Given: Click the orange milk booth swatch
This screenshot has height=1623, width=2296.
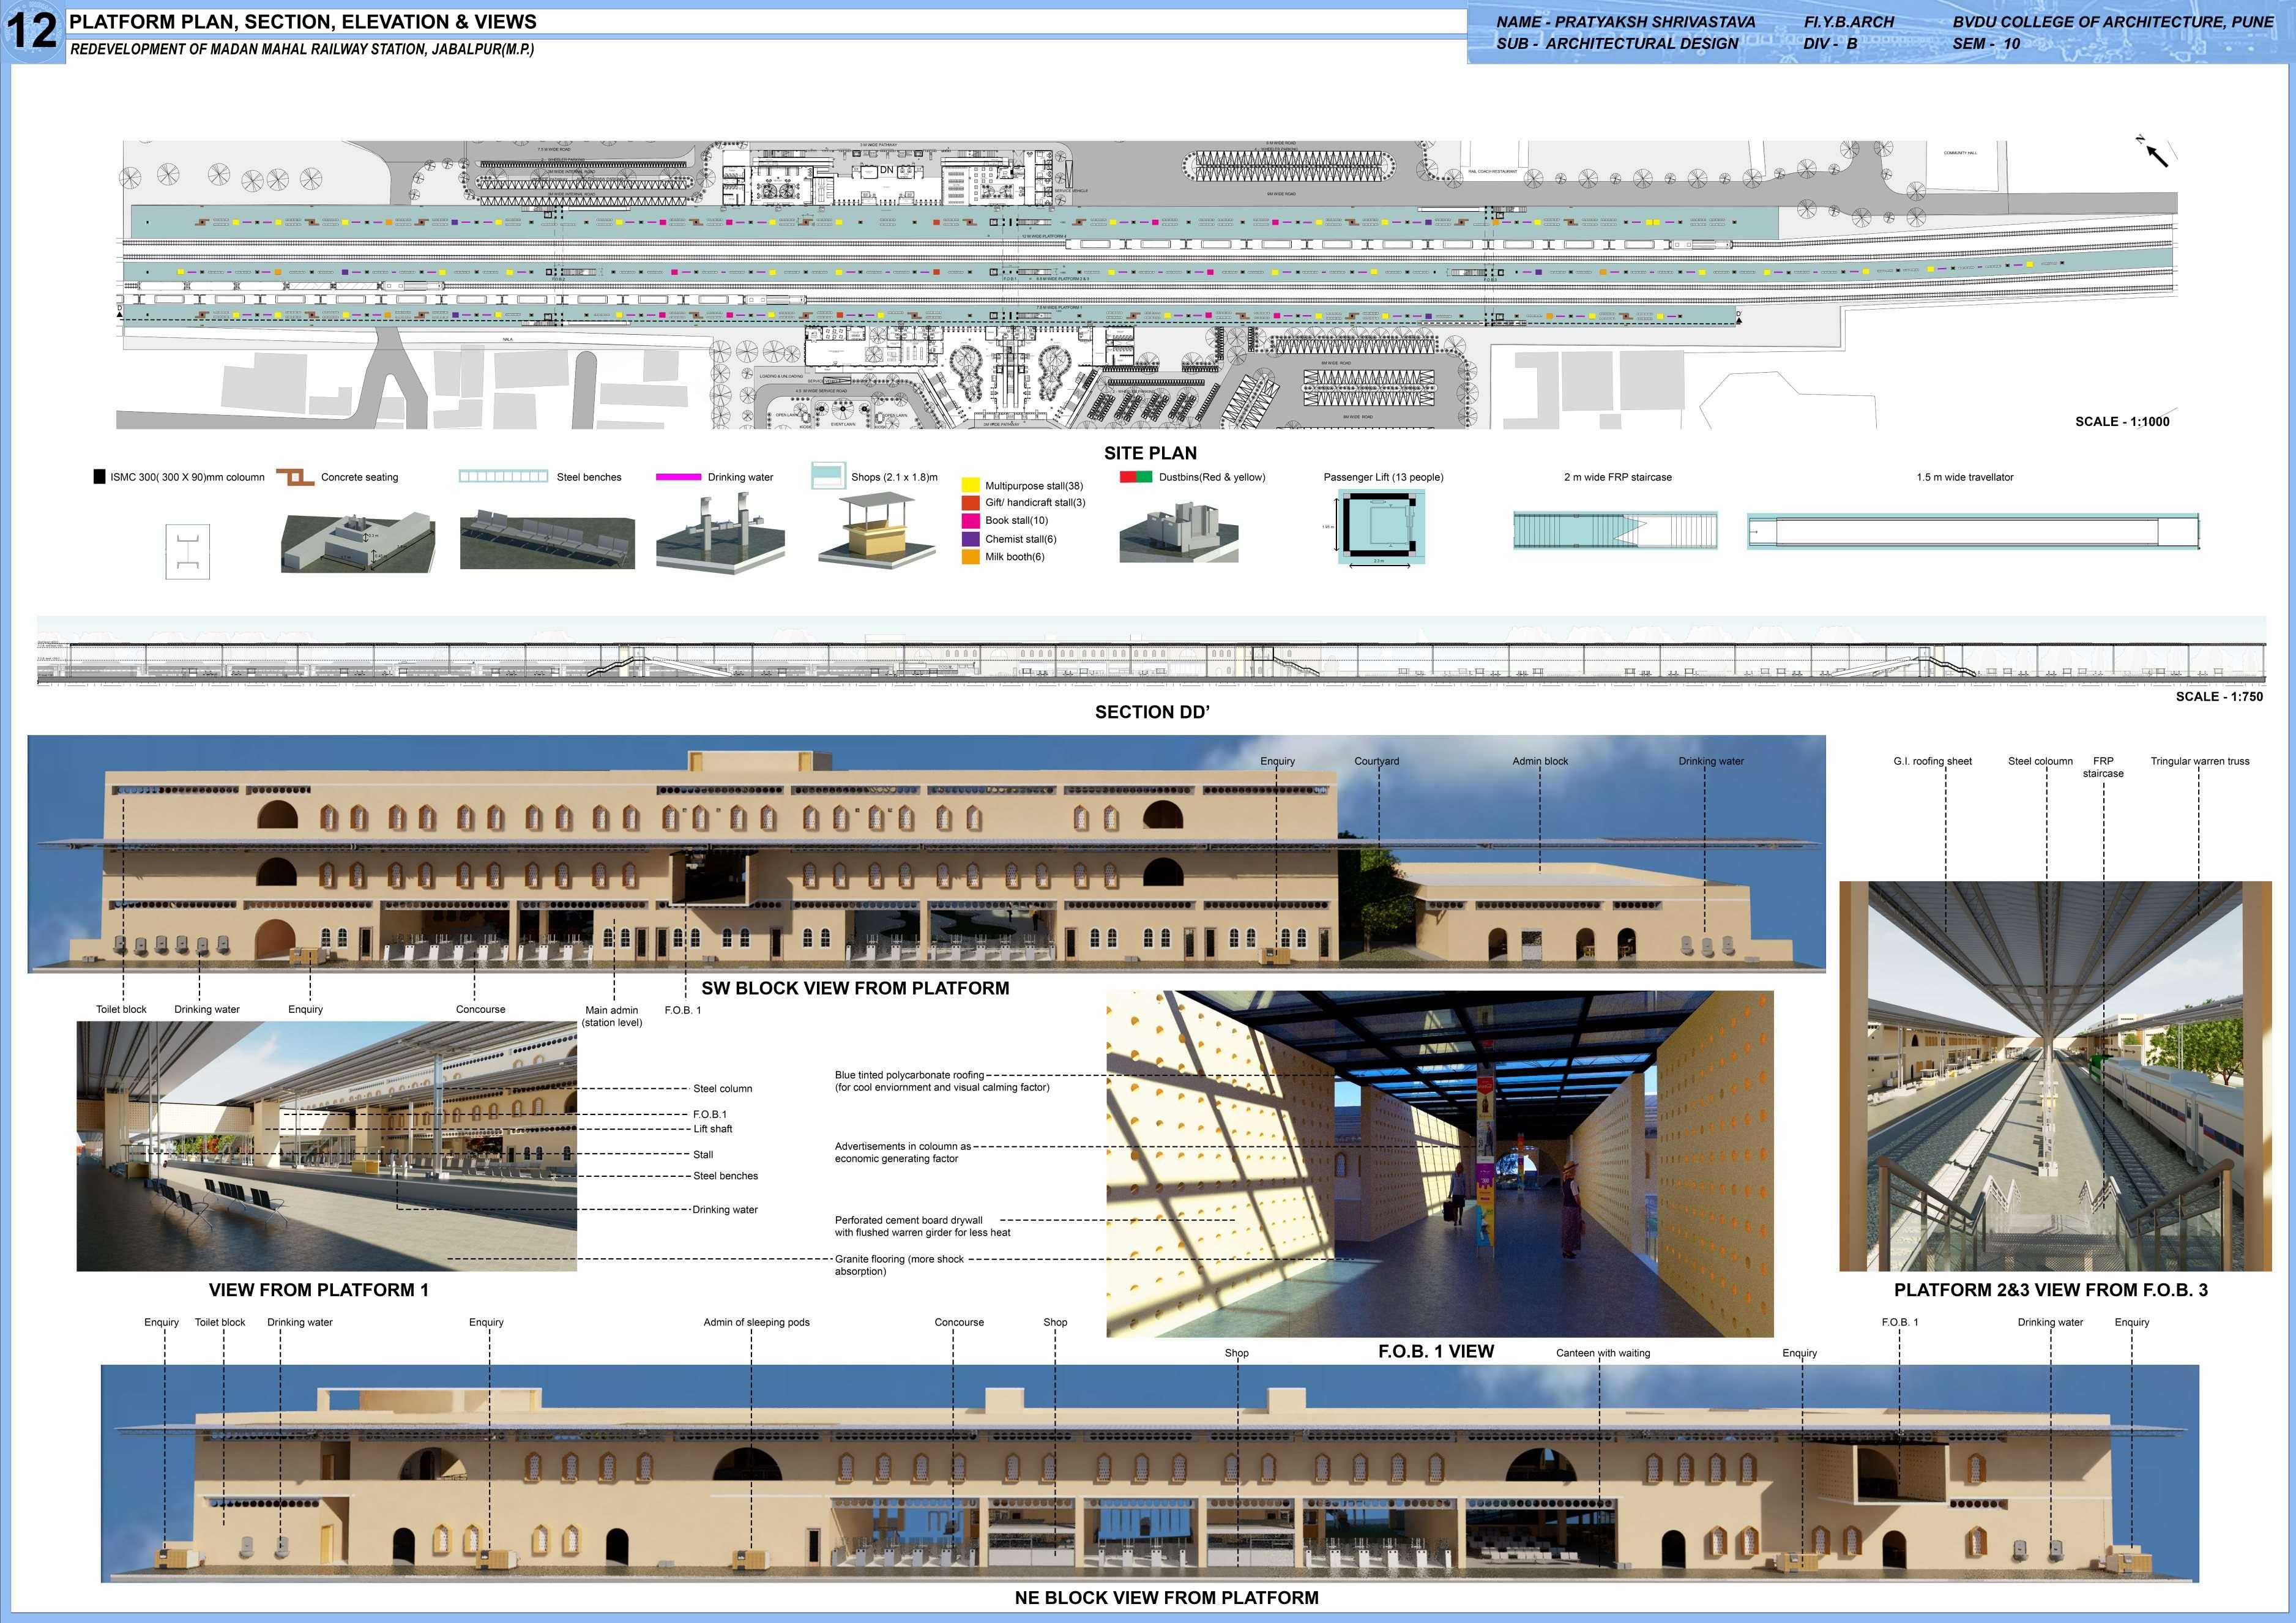Looking at the screenshot, I should (970, 557).
